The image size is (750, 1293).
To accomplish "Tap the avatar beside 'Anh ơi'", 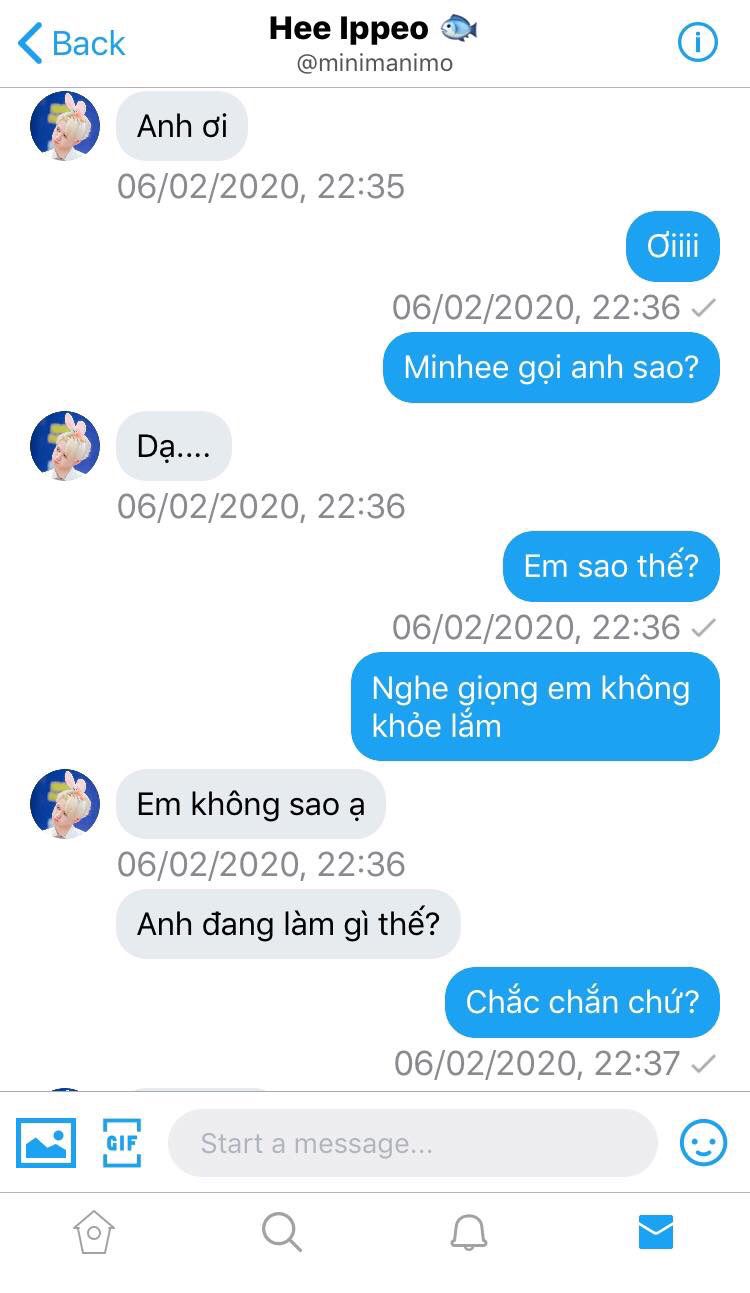I will pos(65,126).
